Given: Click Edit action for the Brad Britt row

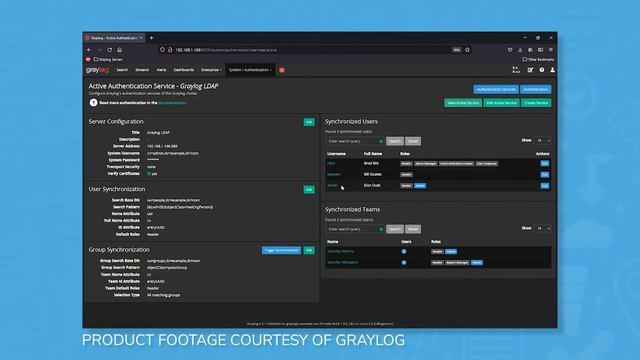Looking at the screenshot, I should pyautogui.click(x=544, y=163).
